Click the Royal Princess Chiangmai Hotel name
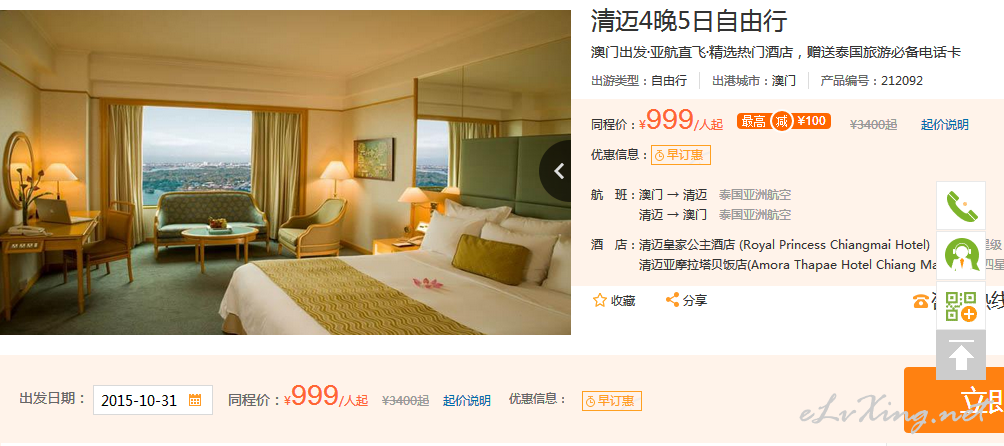The width and height of the screenshot is (1004, 446). pyautogui.click(x=784, y=245)
